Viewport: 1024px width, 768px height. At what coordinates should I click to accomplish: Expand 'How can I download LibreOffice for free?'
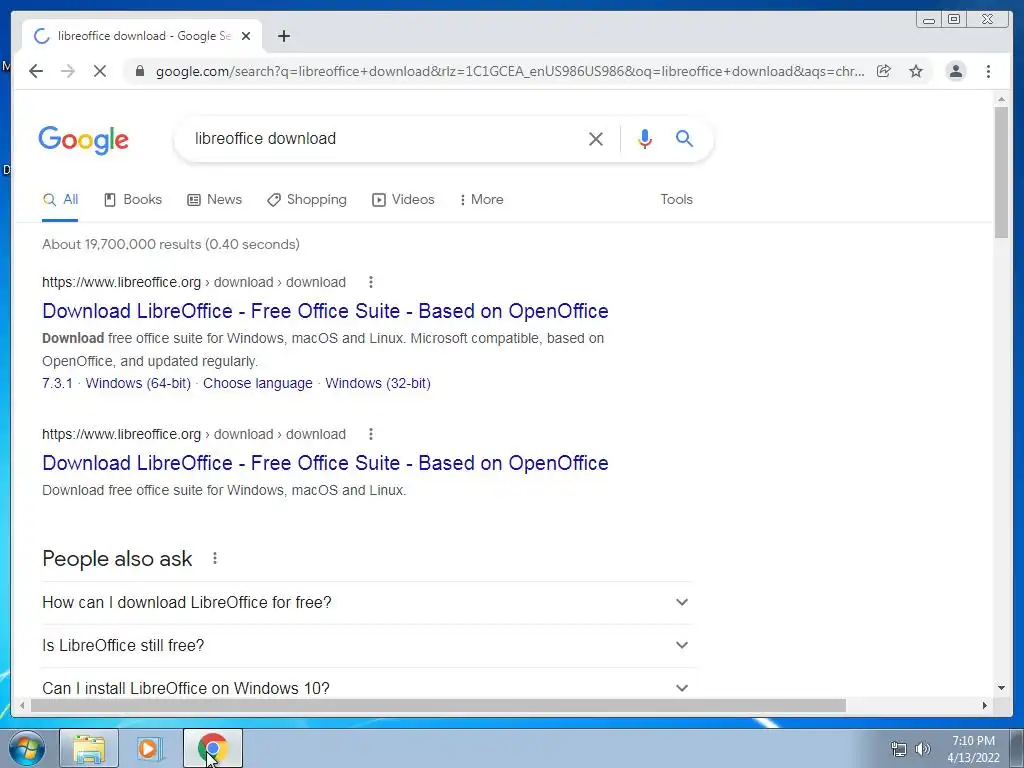click(367, 602)
